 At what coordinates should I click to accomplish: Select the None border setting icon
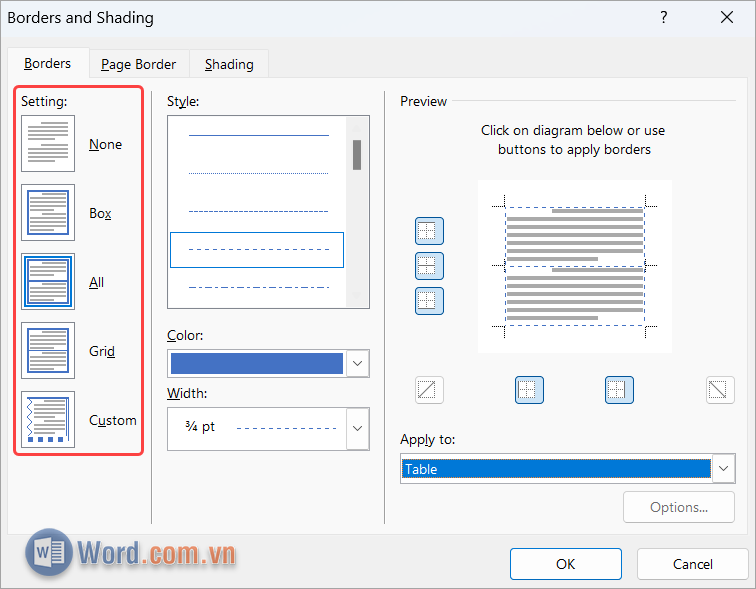[x=48, y=144]
